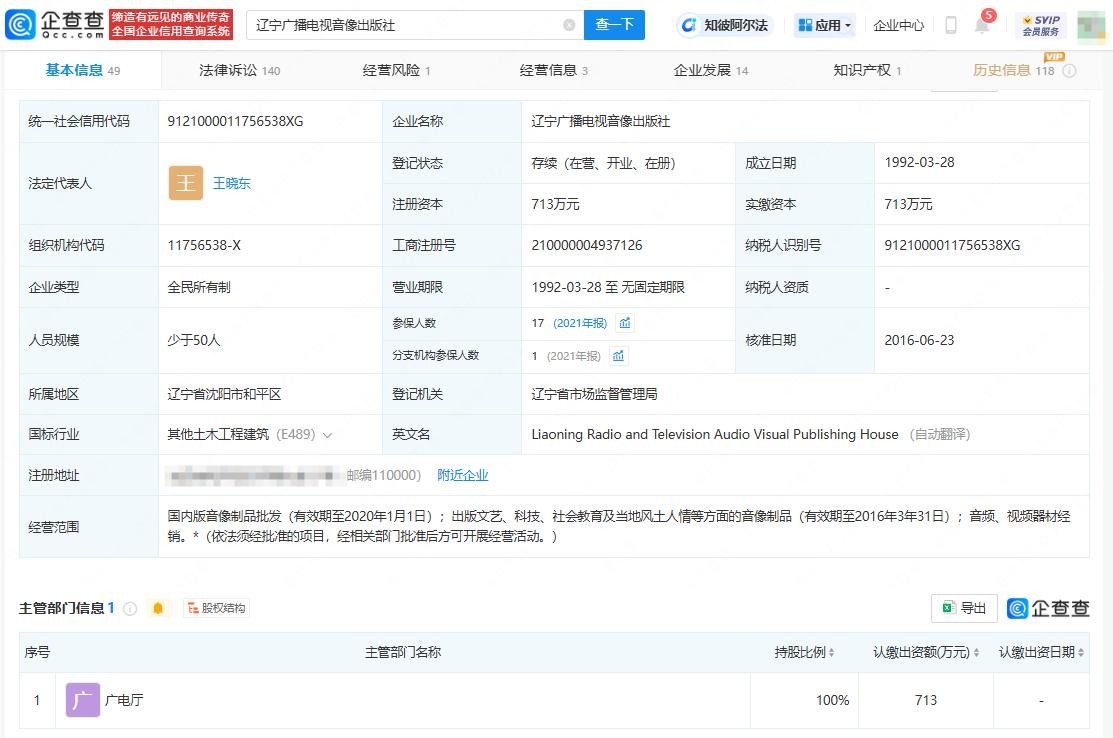Open the 附近企业 link
The width and height of the screenshot is (1113, 738).
click(463, 475)
